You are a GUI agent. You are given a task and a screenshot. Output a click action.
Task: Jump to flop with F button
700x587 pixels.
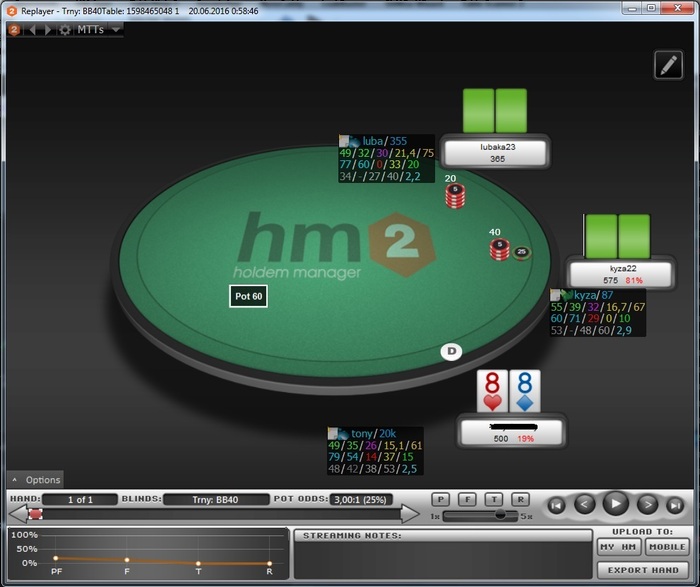[x=467, y=500]
